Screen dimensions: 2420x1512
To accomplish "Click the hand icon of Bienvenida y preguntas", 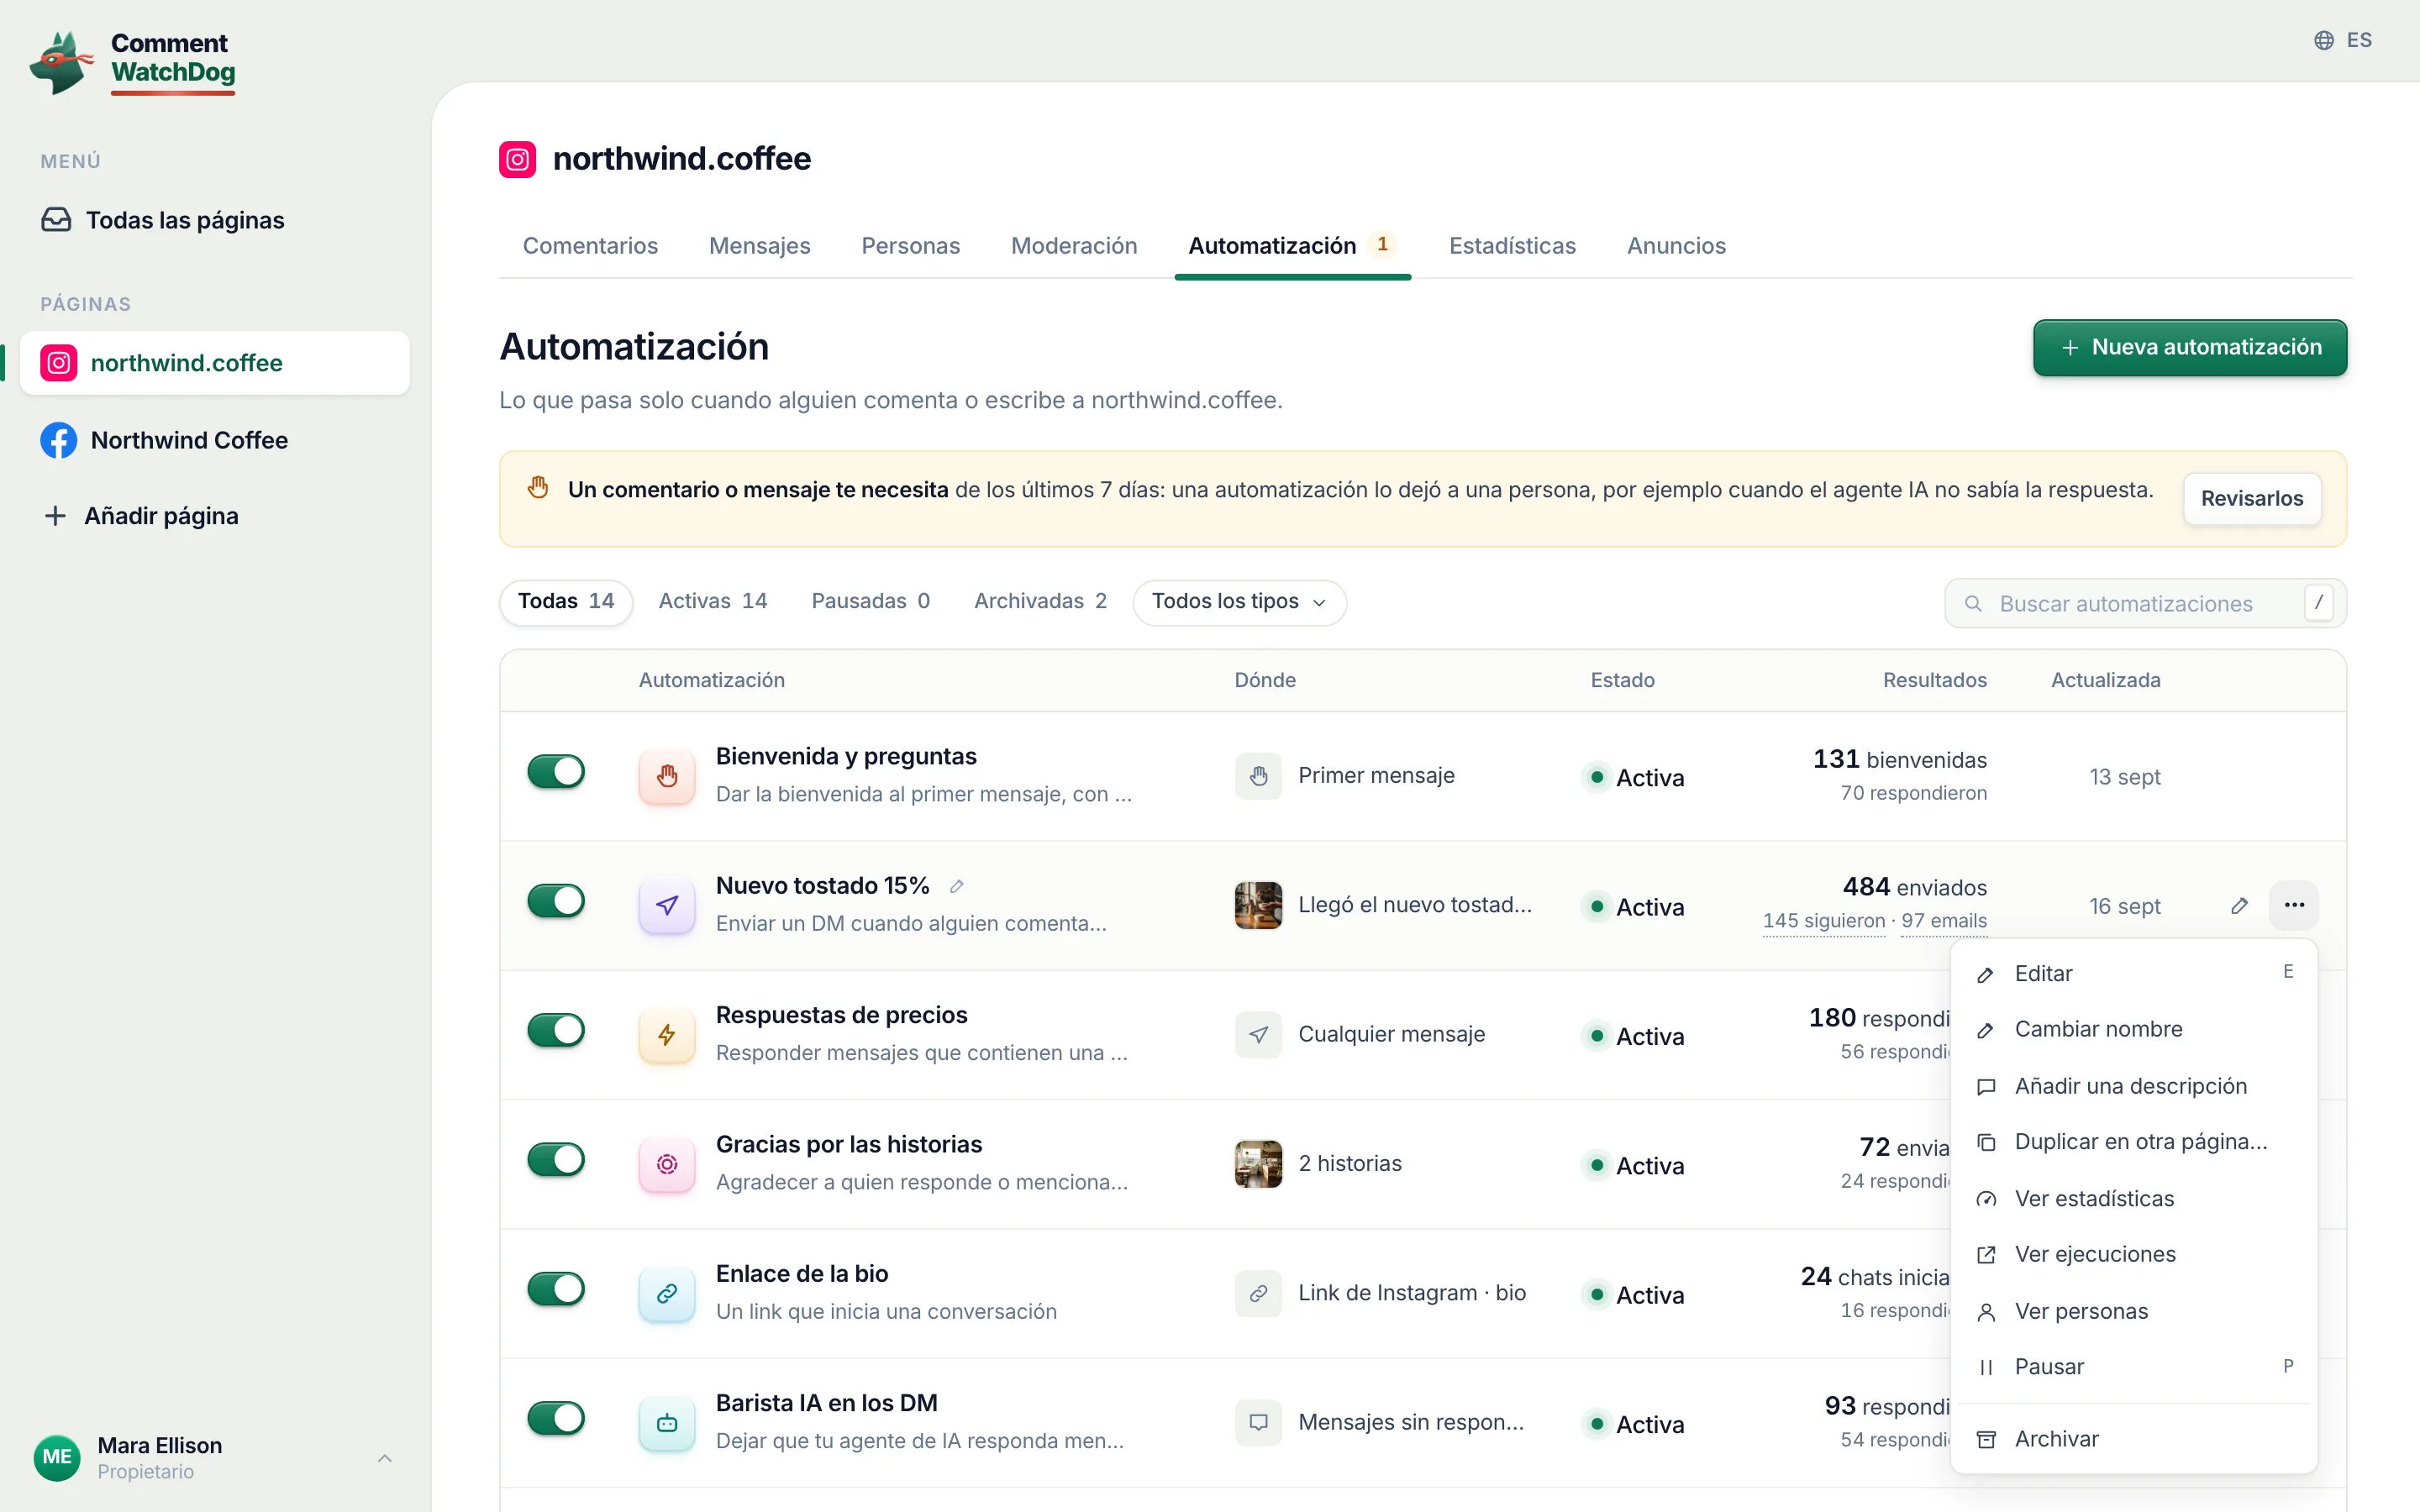I will pos(667,775).
